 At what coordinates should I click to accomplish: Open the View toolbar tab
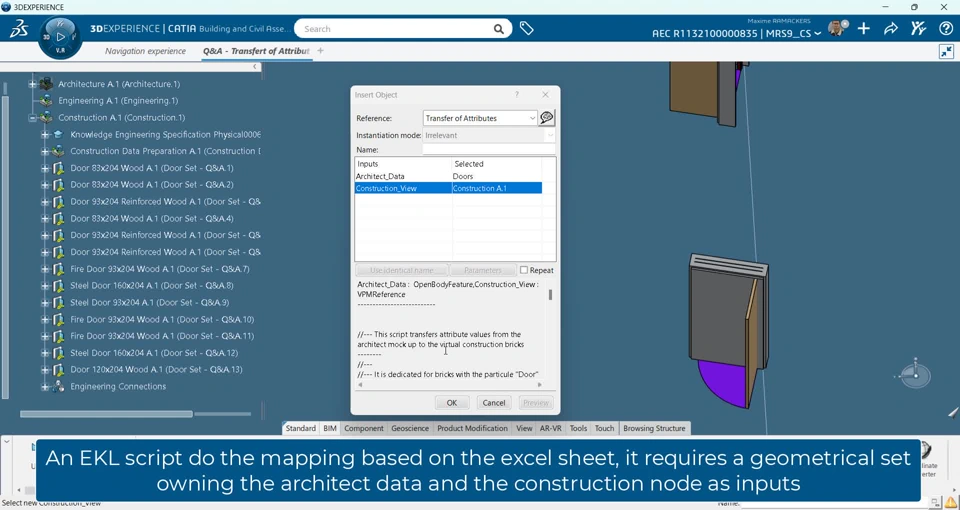click(x=524, y=429)
